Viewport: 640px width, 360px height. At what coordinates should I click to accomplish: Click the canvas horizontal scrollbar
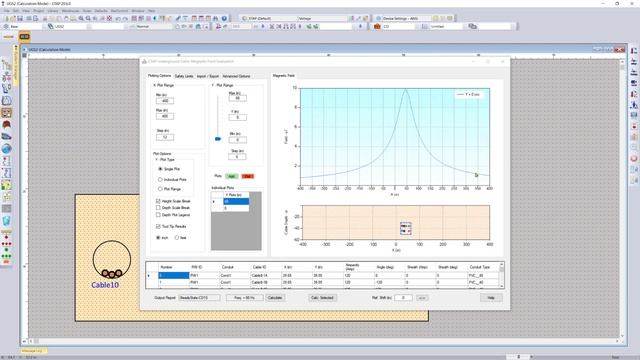tap(324, 341)
